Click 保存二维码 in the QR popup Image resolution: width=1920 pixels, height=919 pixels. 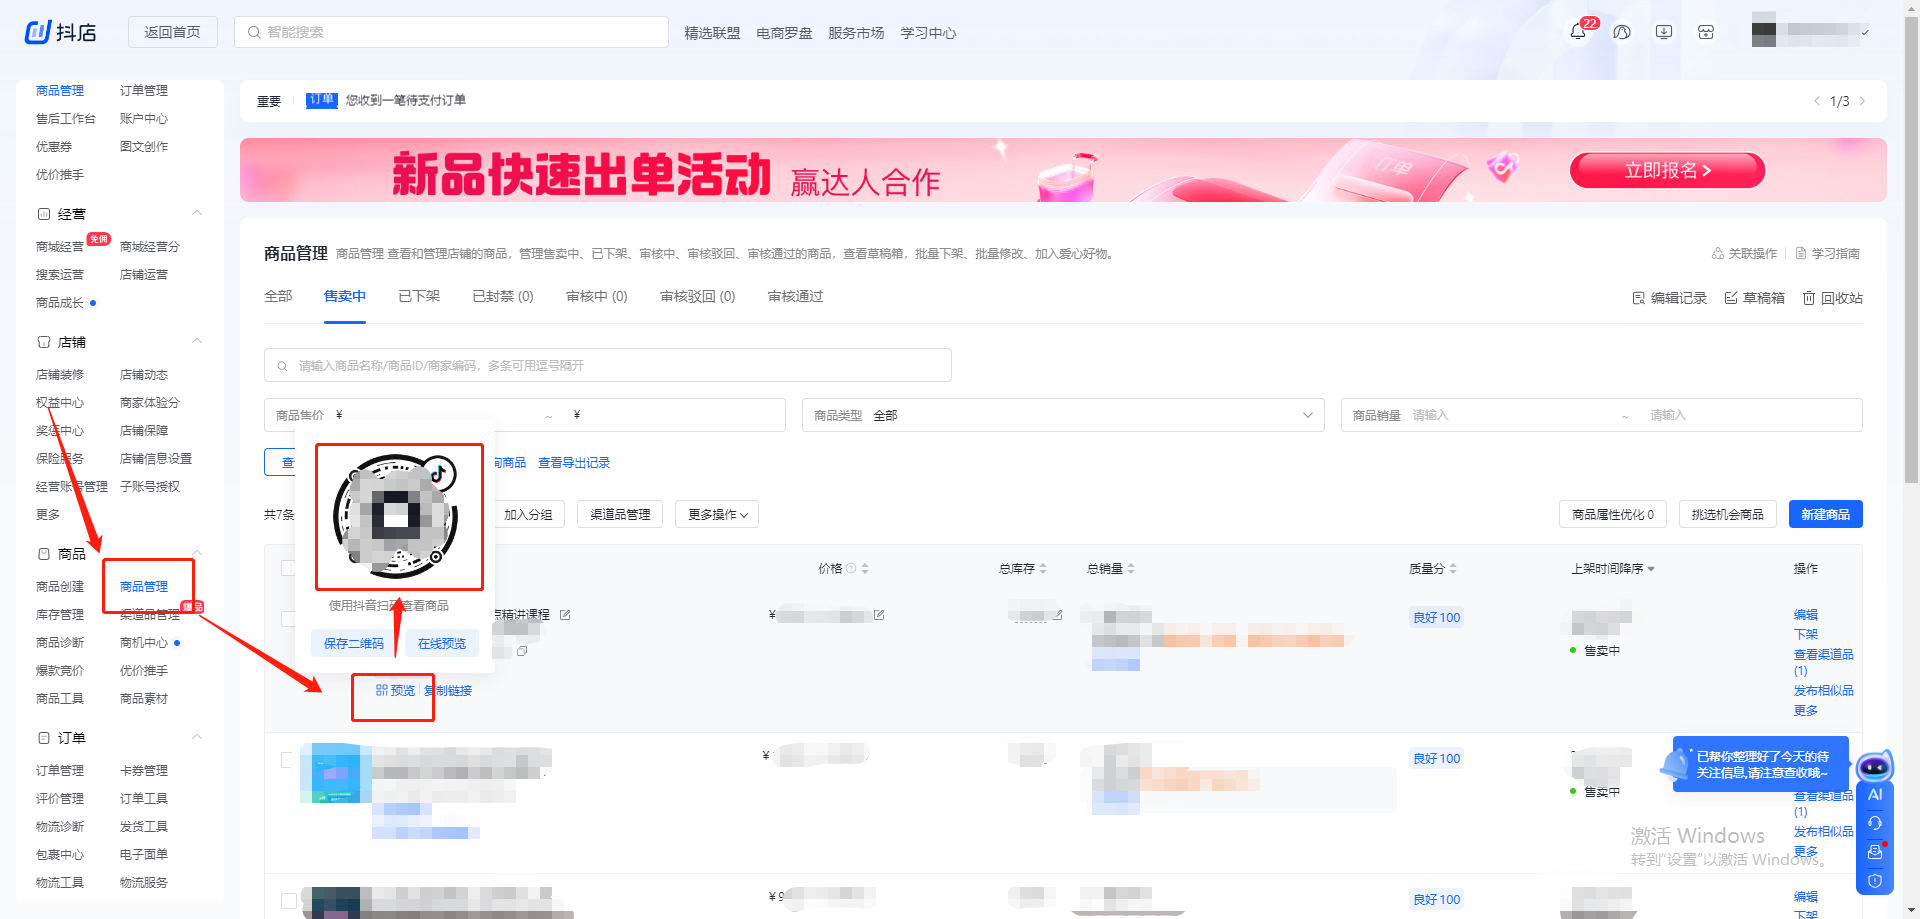click(354, 643)
